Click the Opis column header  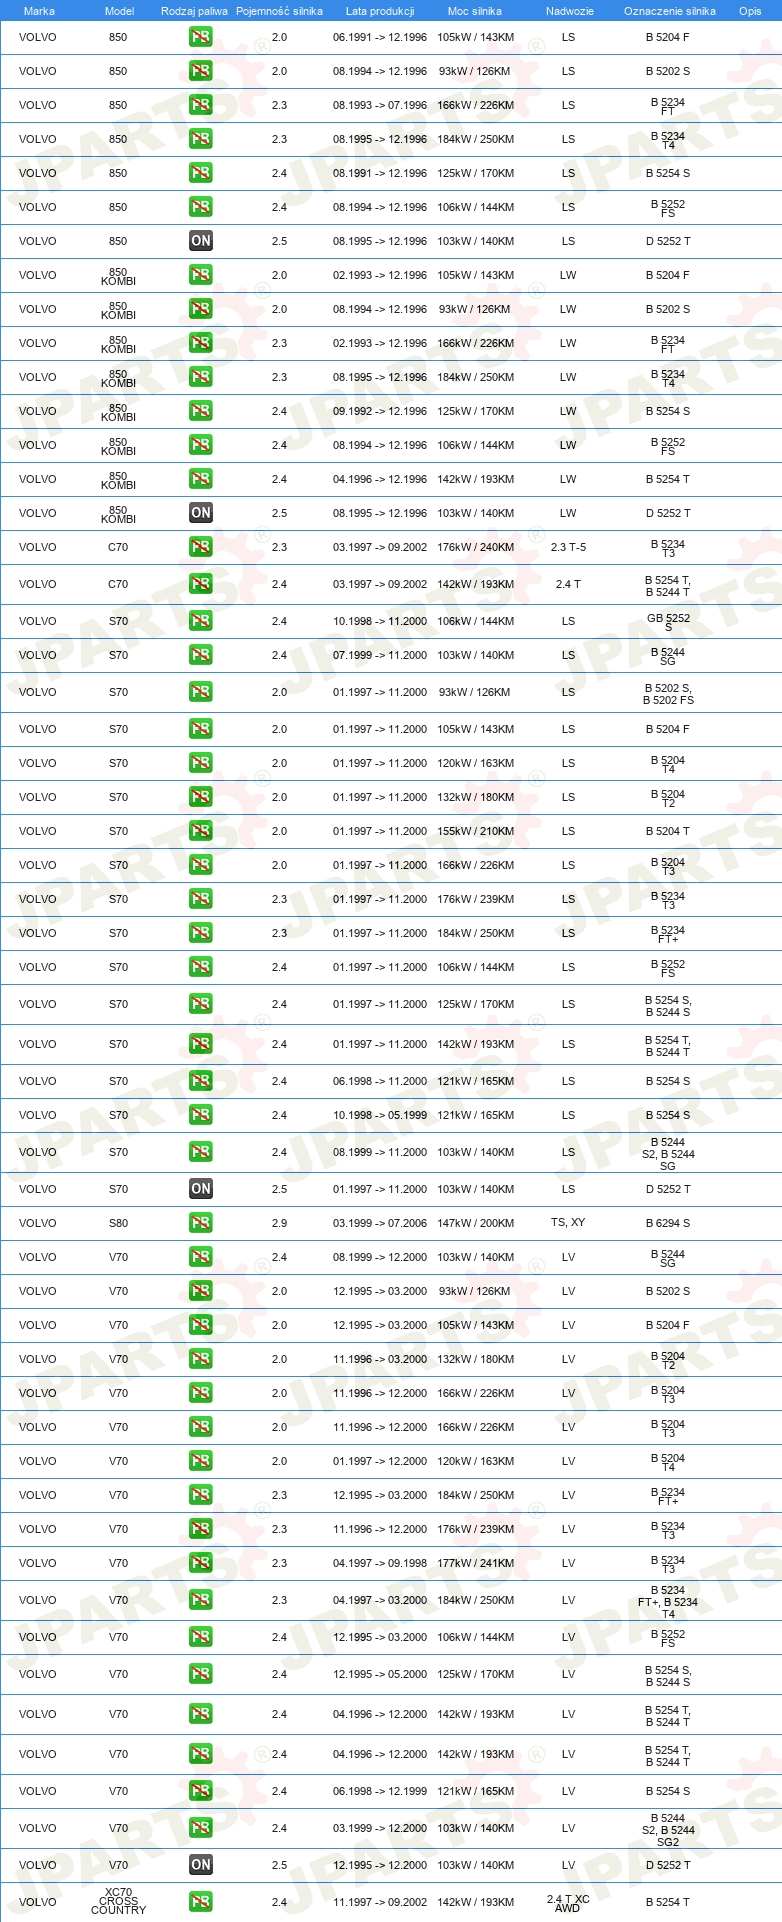750,11
